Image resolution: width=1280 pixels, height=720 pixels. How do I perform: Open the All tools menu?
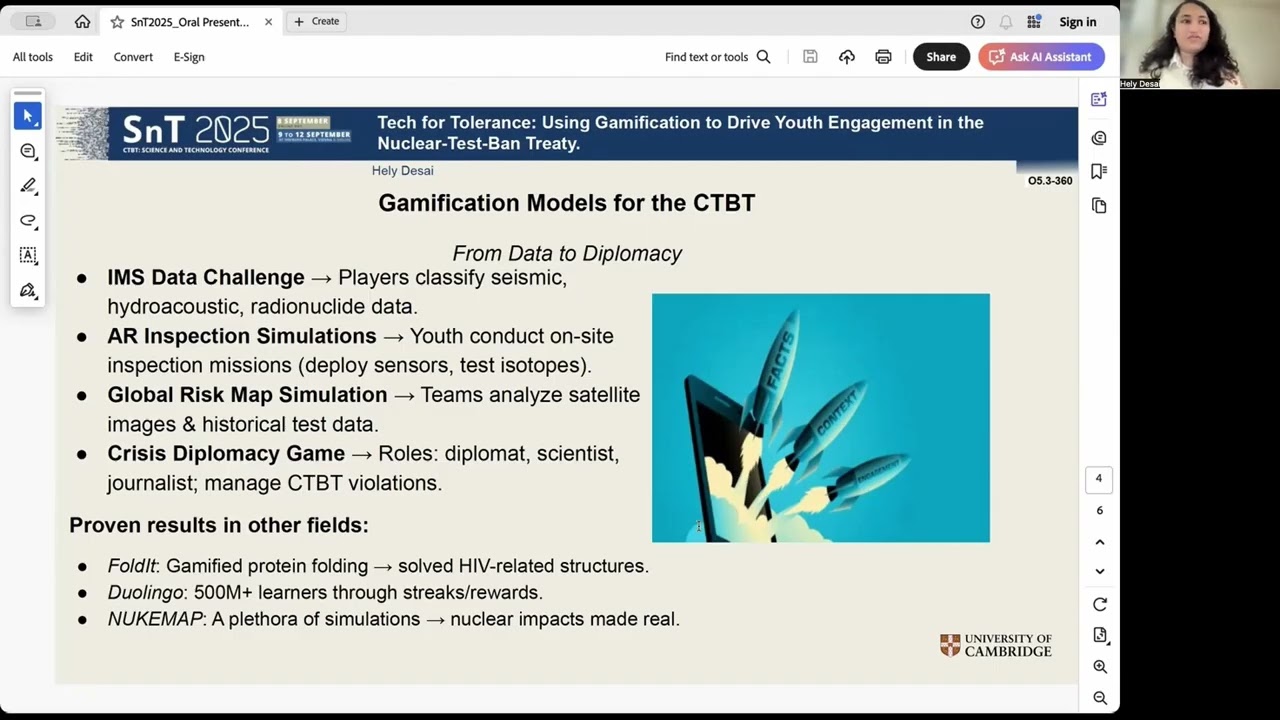pos(33,57)
